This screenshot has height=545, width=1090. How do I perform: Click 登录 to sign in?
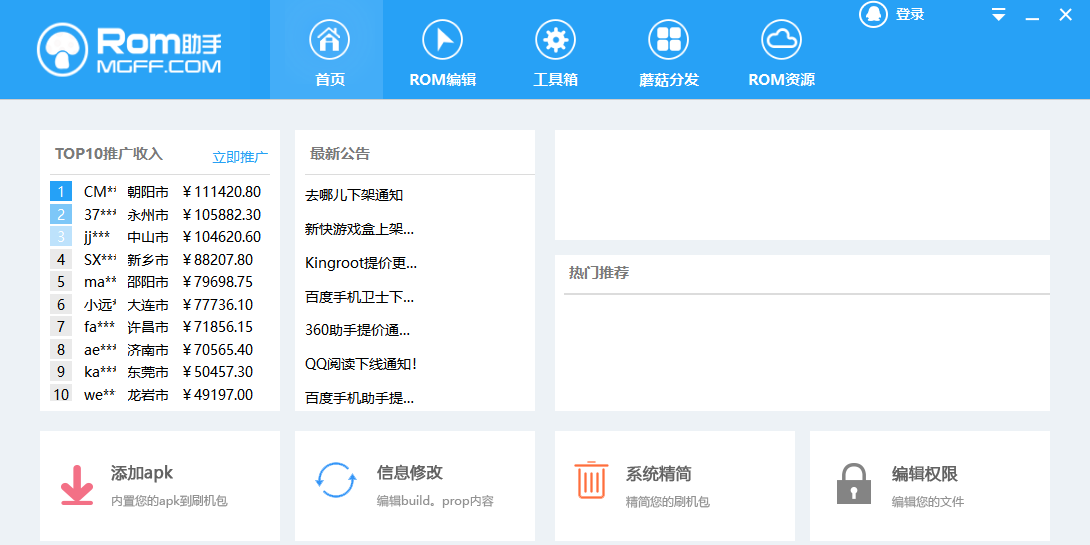pos(910,15)
